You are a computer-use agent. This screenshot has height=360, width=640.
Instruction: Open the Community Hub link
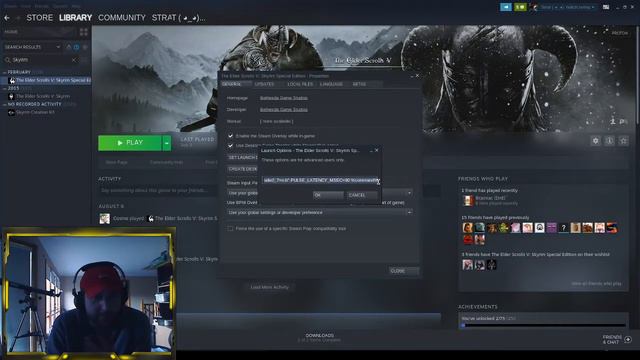click(167, 162)
